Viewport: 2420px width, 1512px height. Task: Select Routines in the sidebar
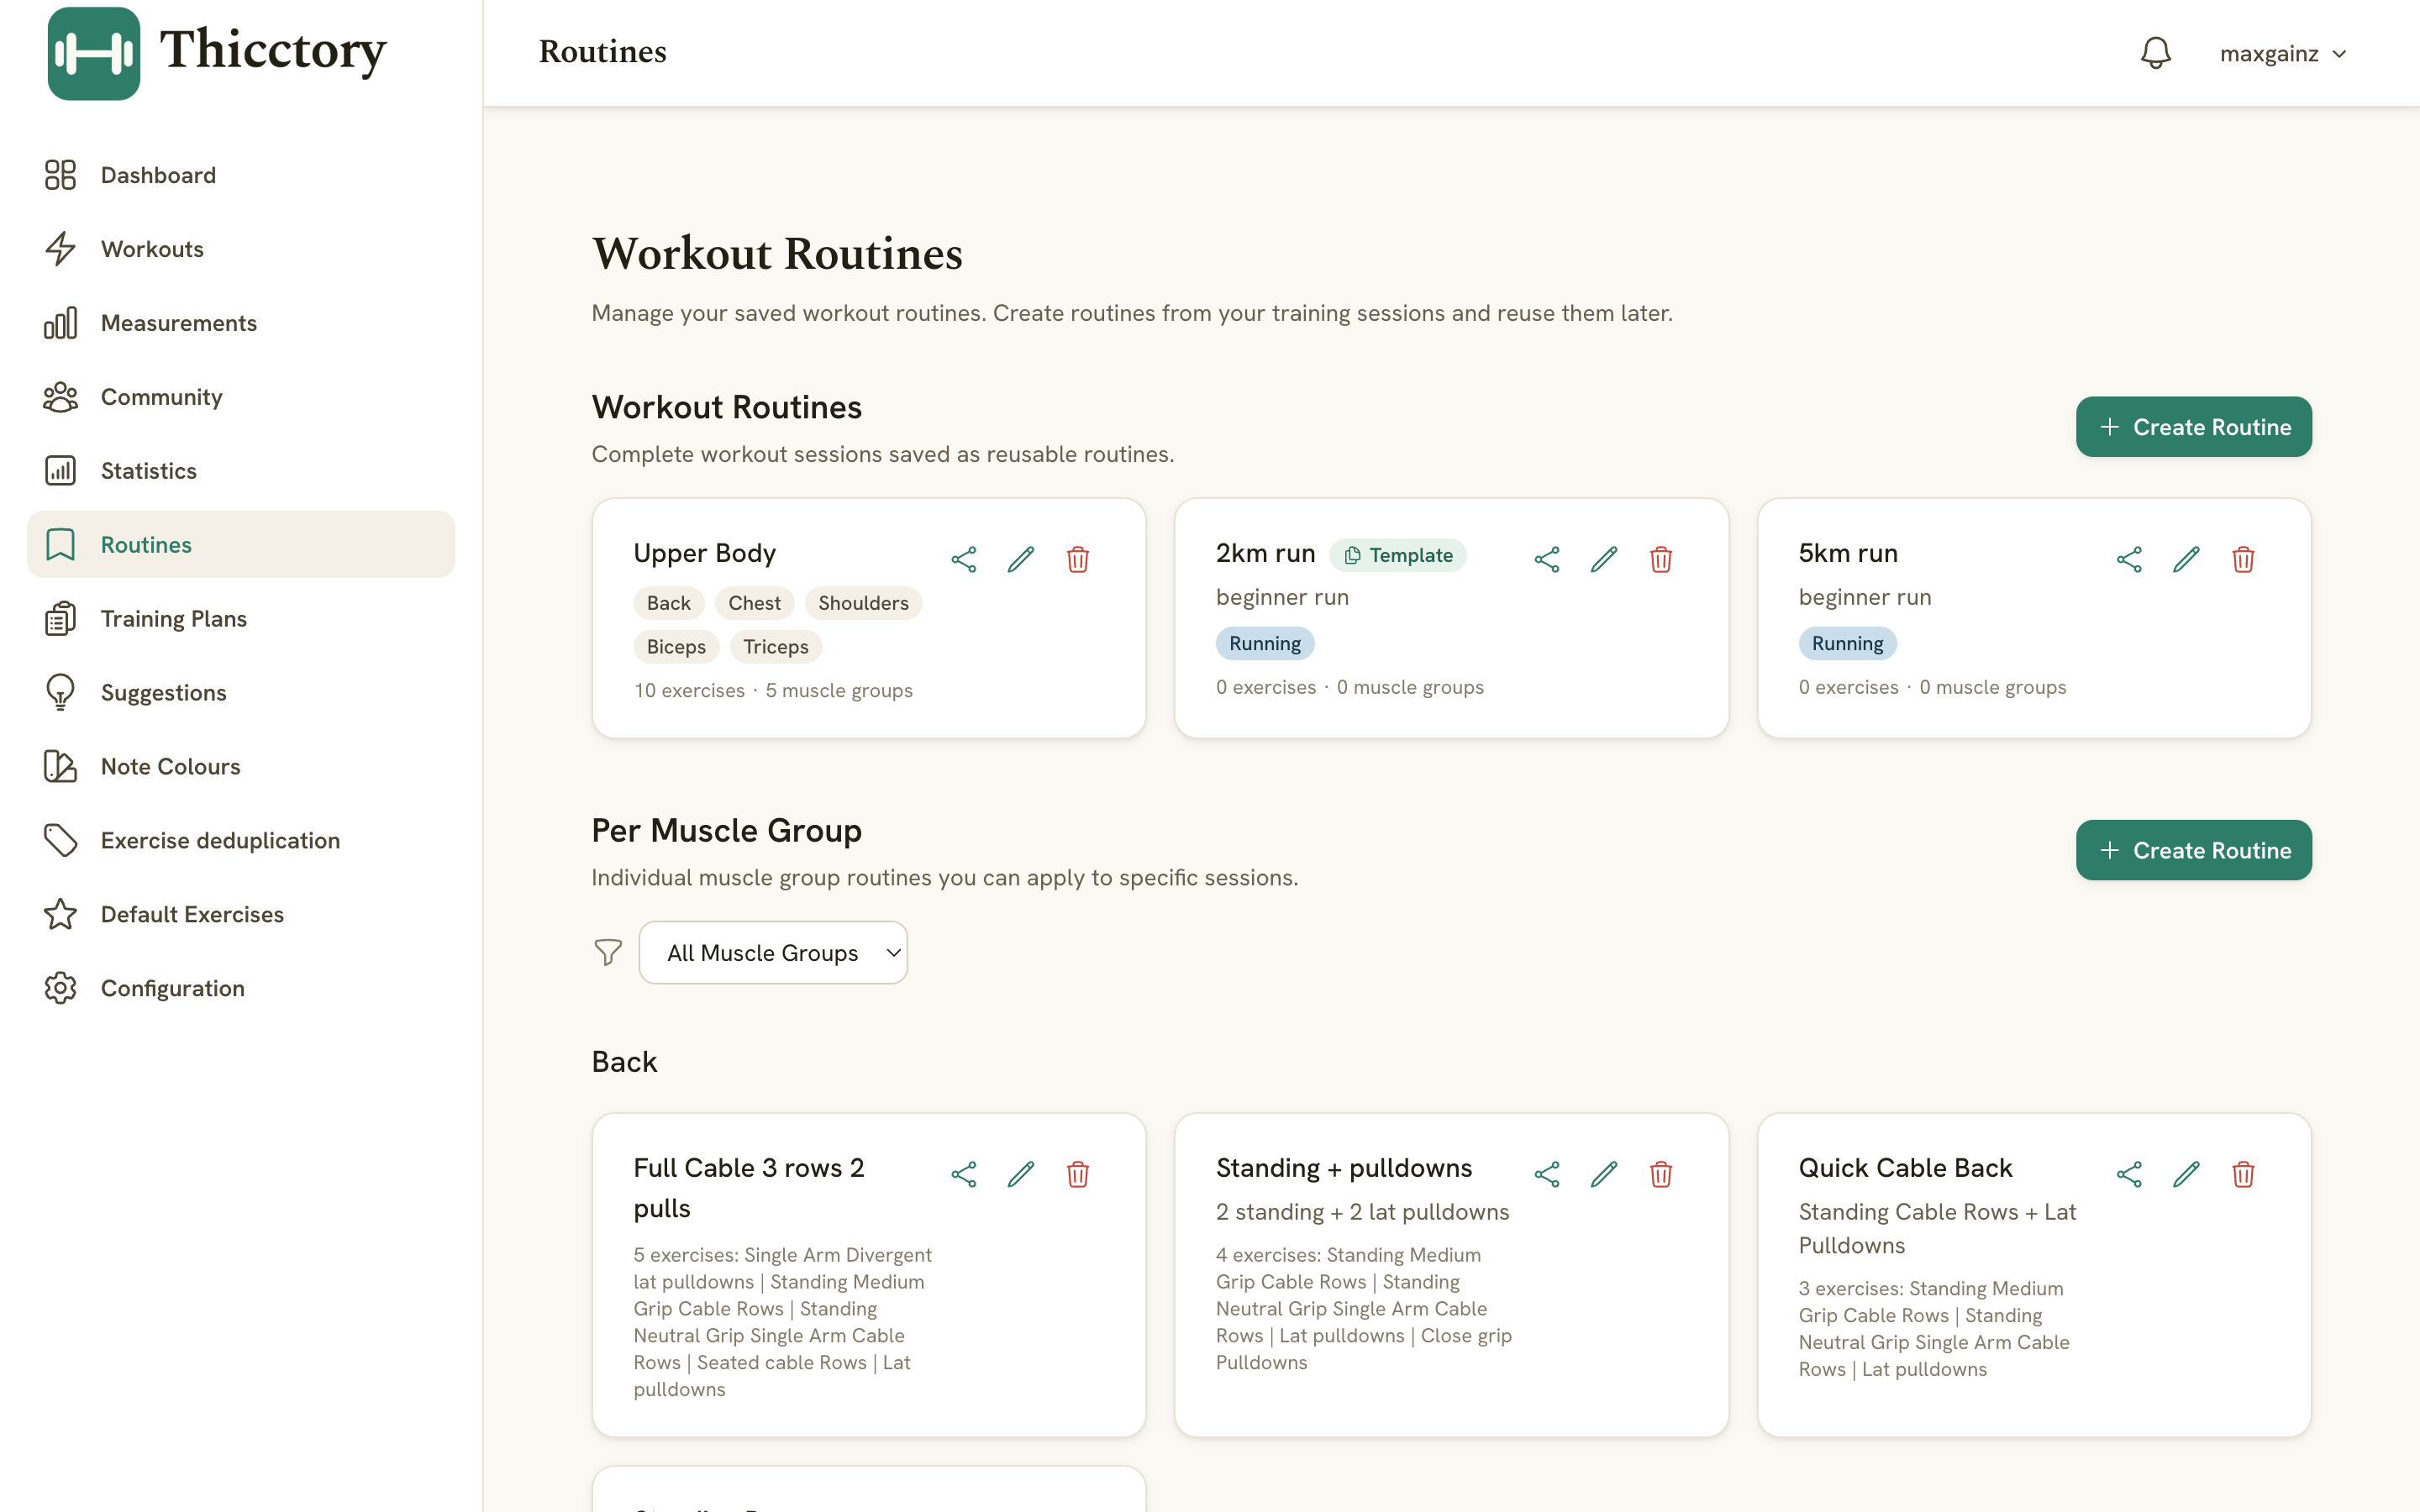240,545
